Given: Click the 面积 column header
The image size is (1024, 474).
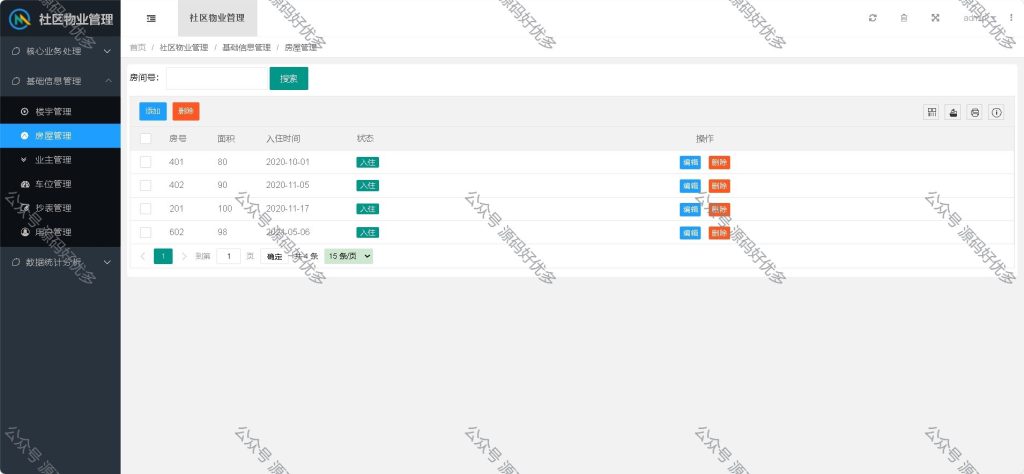Looking at the screenshot, I should [x=227, y=138].
